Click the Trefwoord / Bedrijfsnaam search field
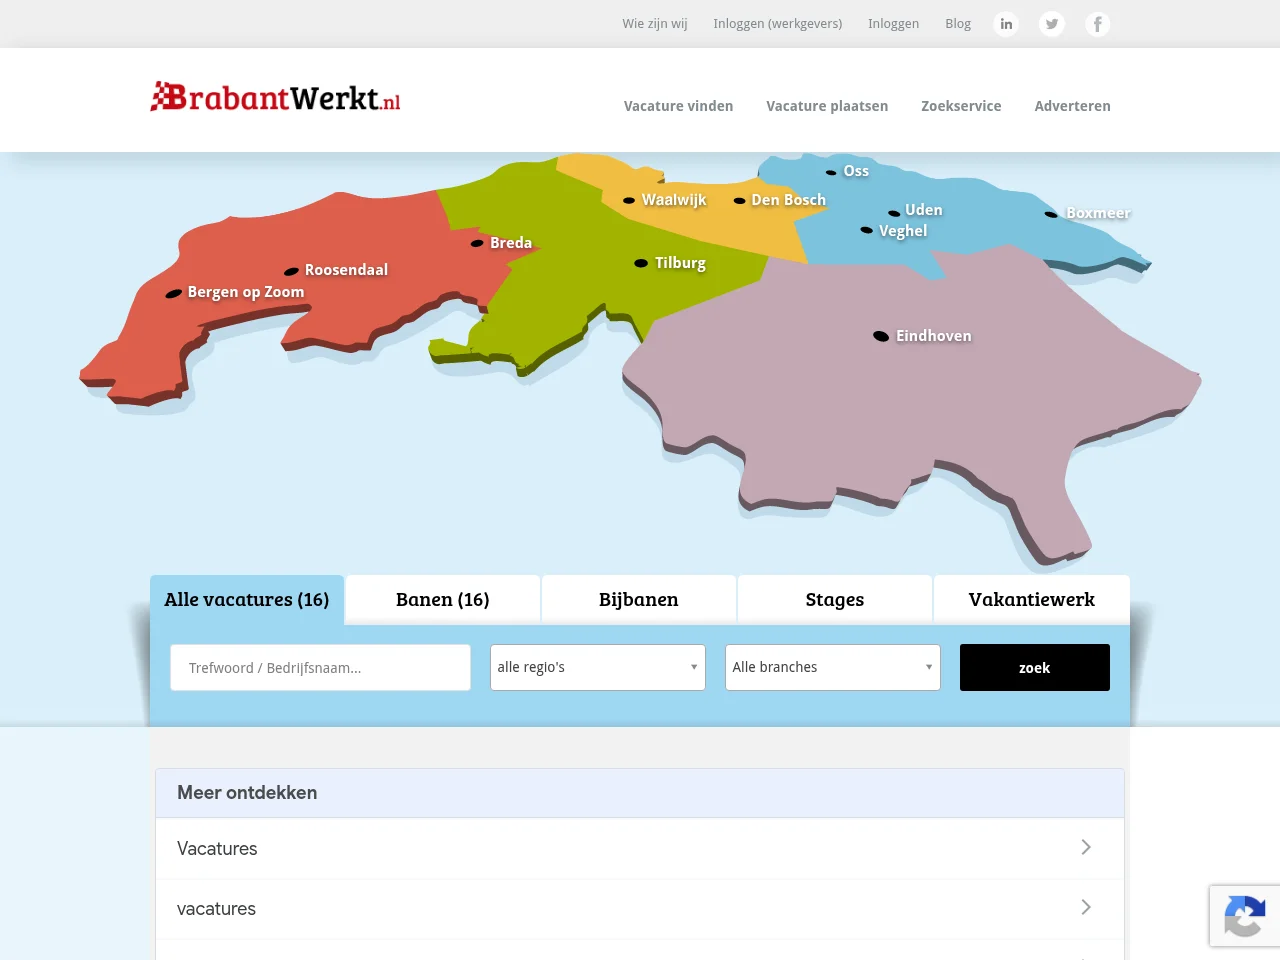 tap(320, 667)
